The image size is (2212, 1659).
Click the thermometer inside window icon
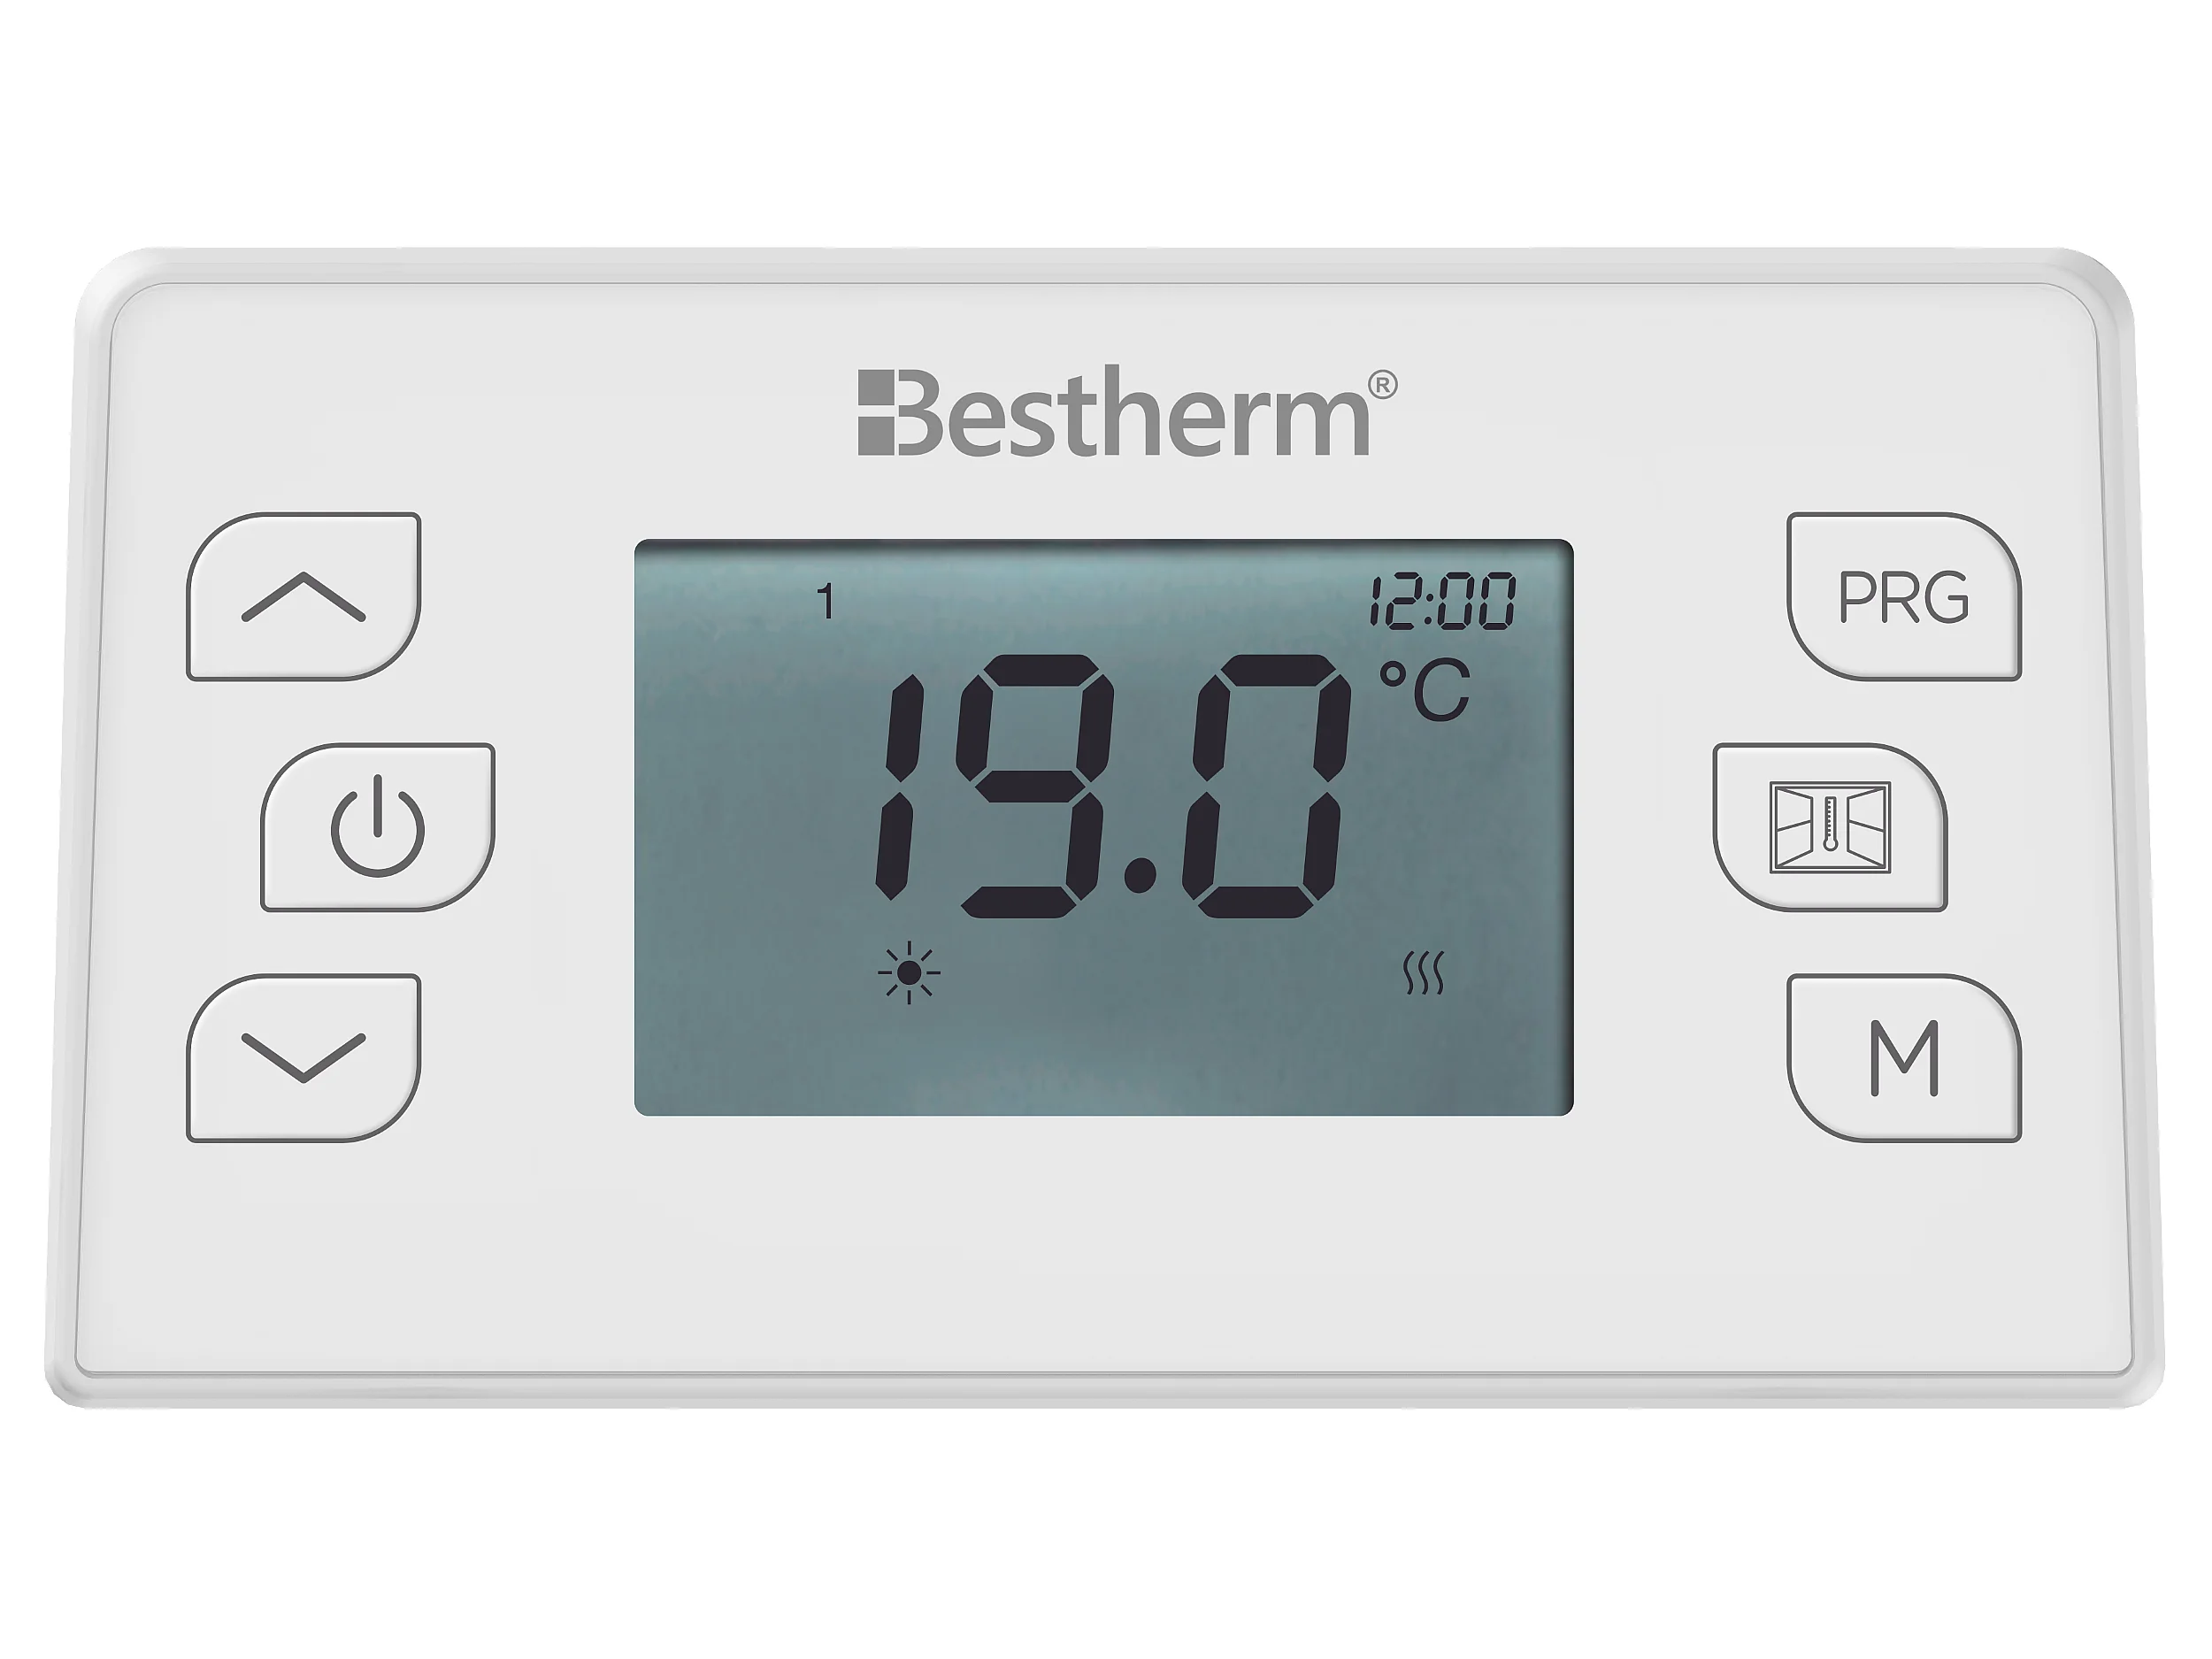[1830, 827]
